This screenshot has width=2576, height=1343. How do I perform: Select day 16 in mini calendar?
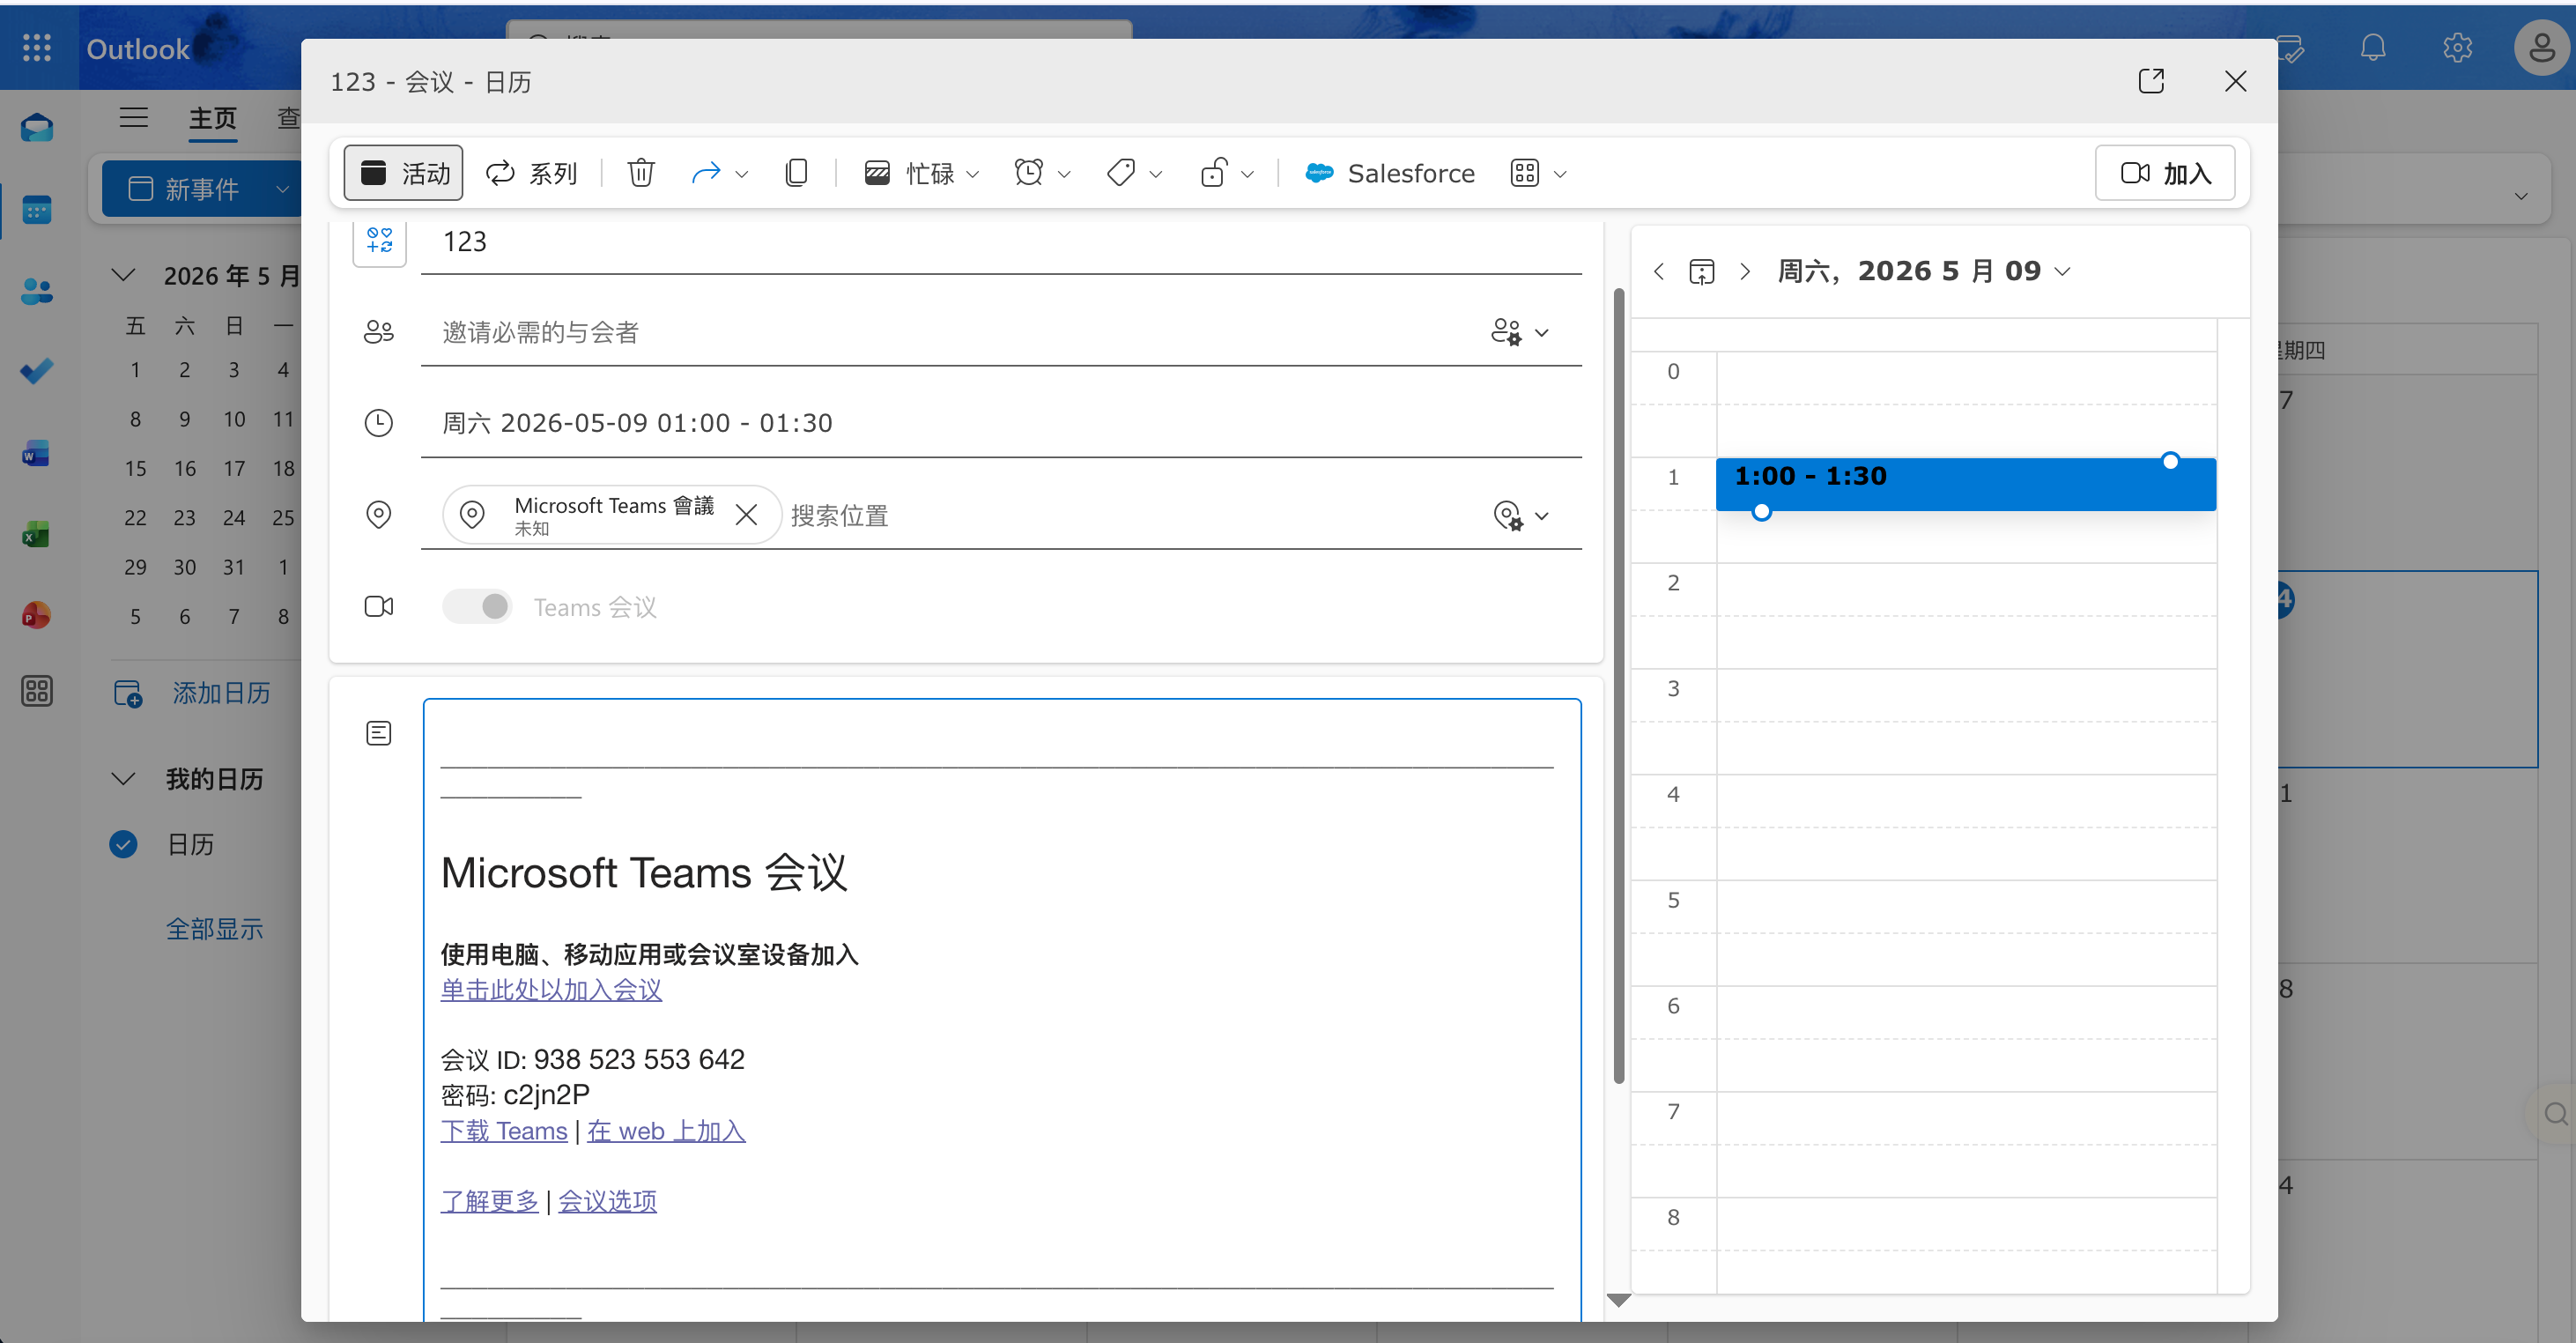[185, 468]
